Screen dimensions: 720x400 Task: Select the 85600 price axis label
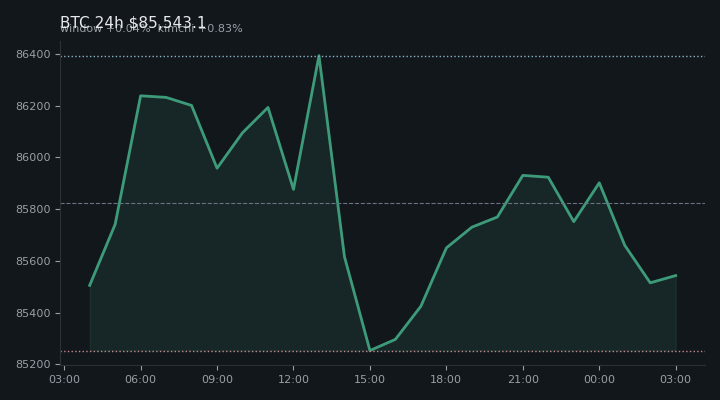tap(33, 261)
